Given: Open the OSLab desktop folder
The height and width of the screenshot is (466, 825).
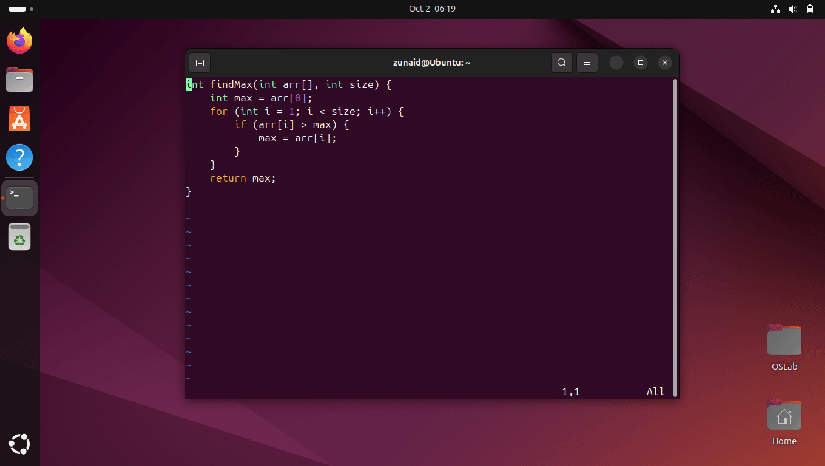Looking at the screenshot, I should 784,347.
